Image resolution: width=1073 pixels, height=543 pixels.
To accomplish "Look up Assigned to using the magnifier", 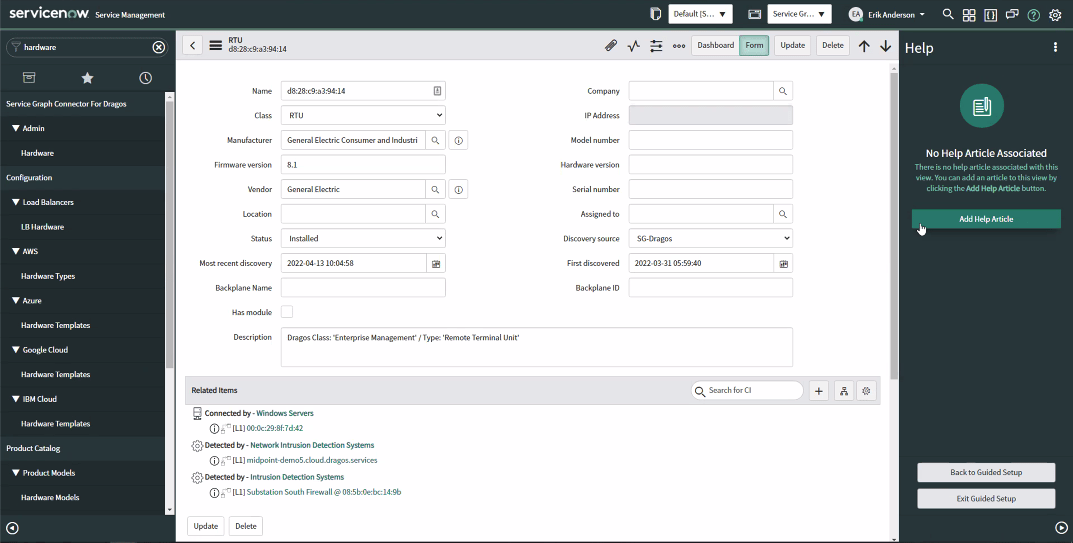I will (x=783, y=214).
